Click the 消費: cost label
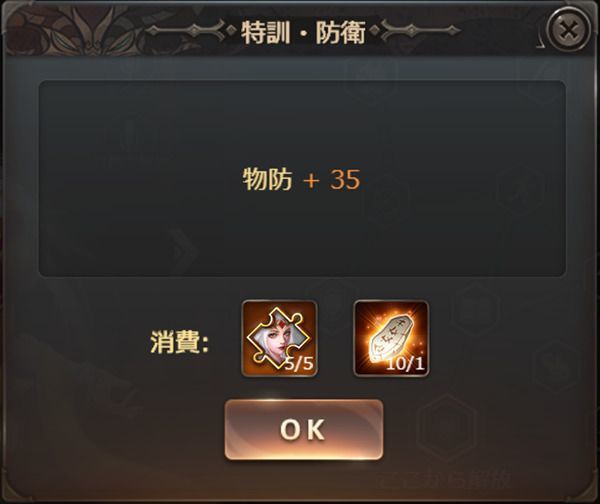 (x=179, y=342)
